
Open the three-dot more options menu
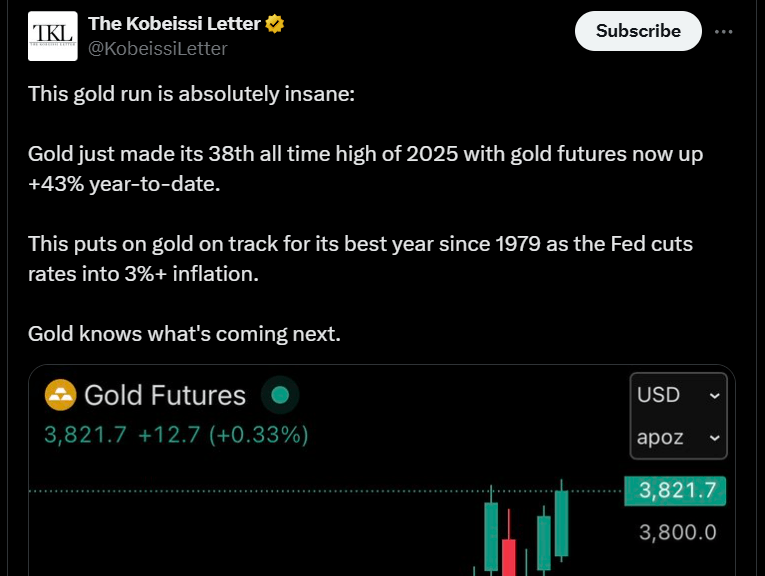point(724,31)
